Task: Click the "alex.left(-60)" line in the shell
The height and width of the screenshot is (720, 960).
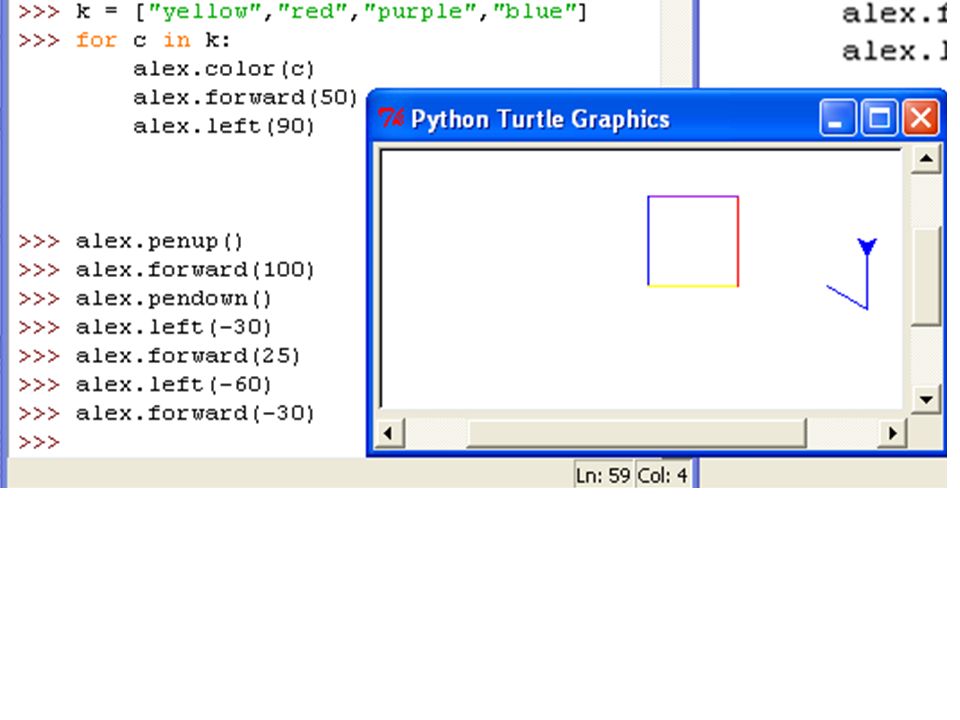Action: (173, 384)
